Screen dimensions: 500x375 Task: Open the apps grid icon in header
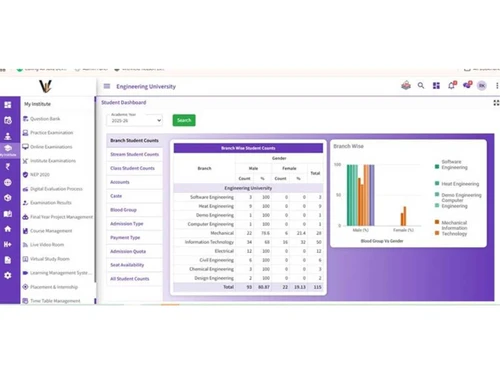click(436, 86)
